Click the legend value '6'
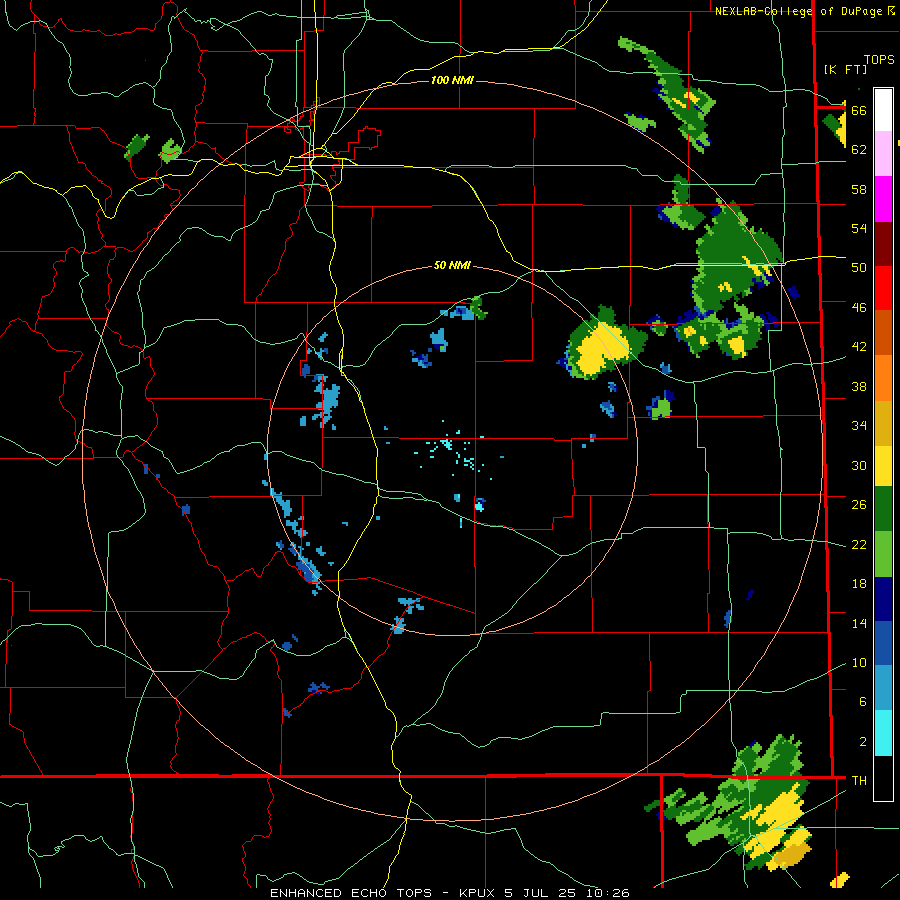This screenshot has height=900, width=900. 863,701
